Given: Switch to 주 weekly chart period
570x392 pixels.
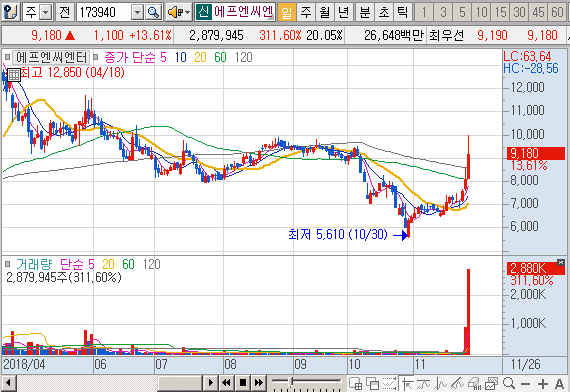Looking at the screenshot, I should 305,12.
